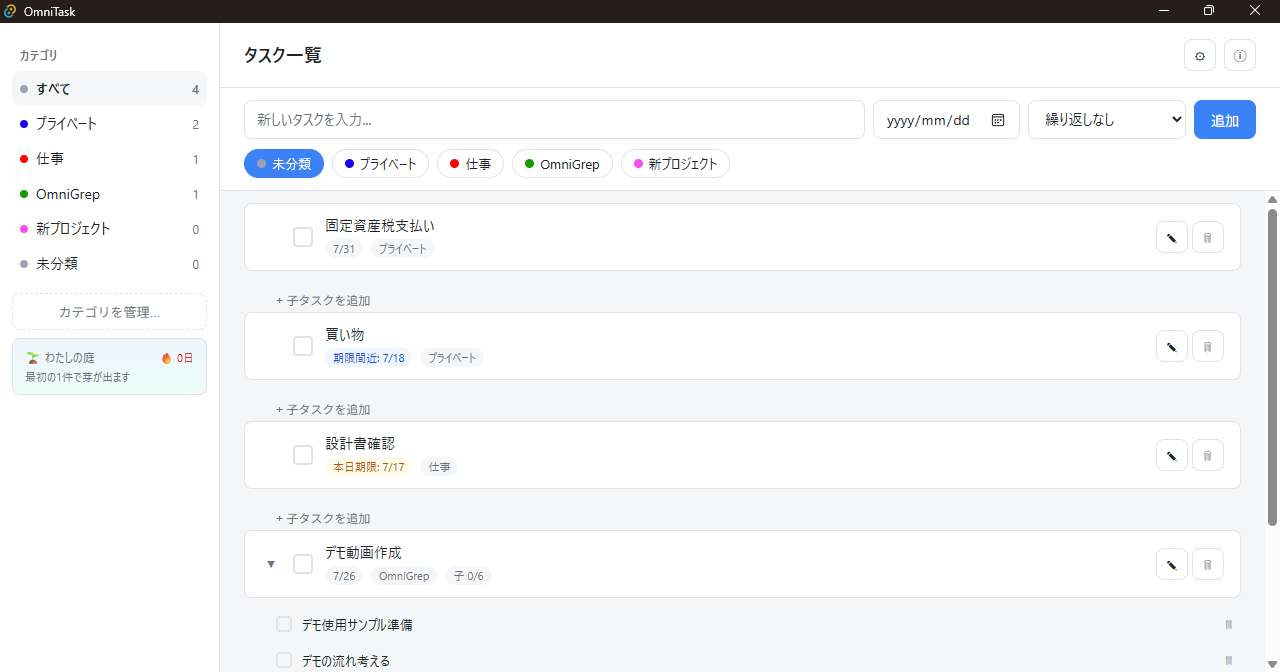The image size is (1280, 672).
Task: Edit the デモ動画作成 task with pencil icon
Action: click(x=1172, y=564)
